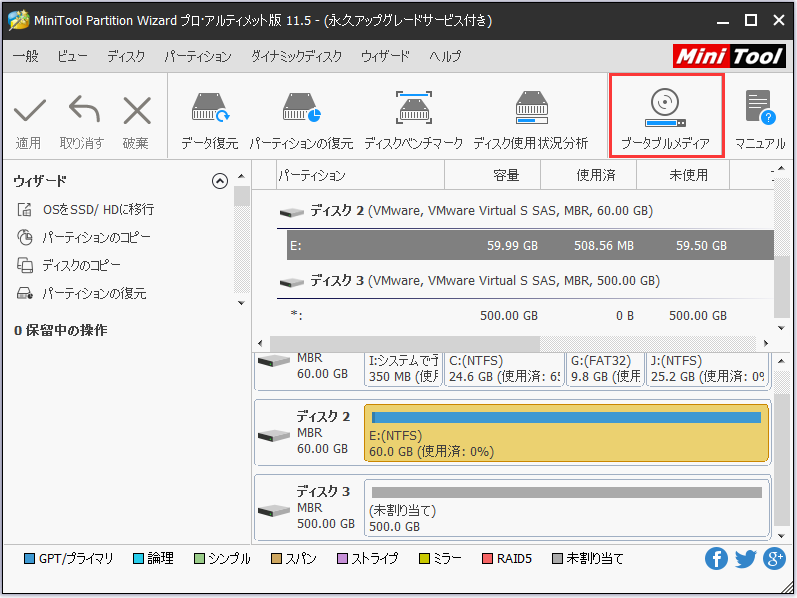Open the ダイナミックディスク menu

tap(296, 56)
